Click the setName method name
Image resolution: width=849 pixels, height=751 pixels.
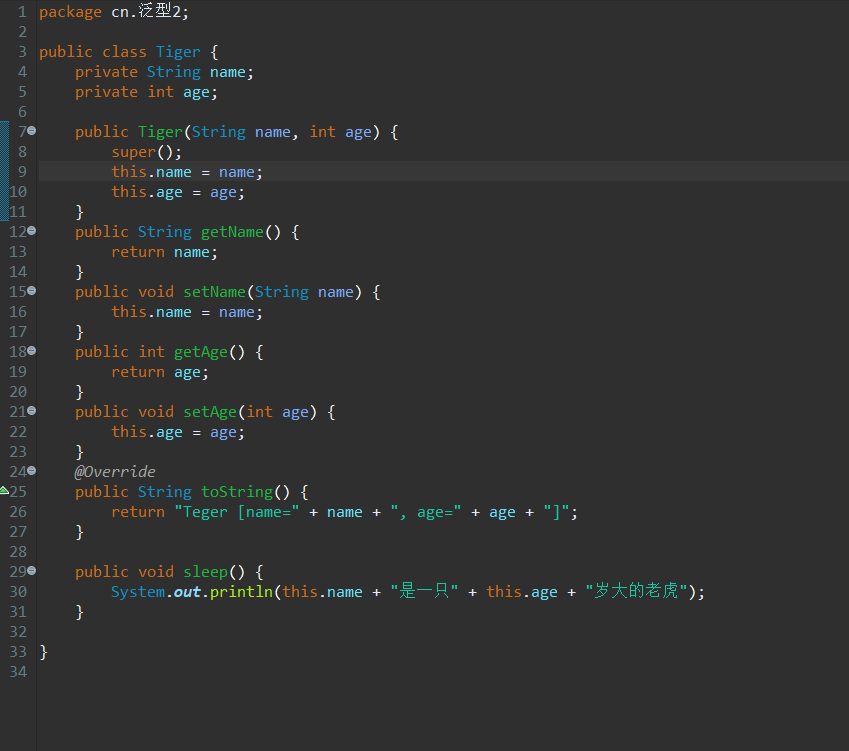tap(214, 292)
